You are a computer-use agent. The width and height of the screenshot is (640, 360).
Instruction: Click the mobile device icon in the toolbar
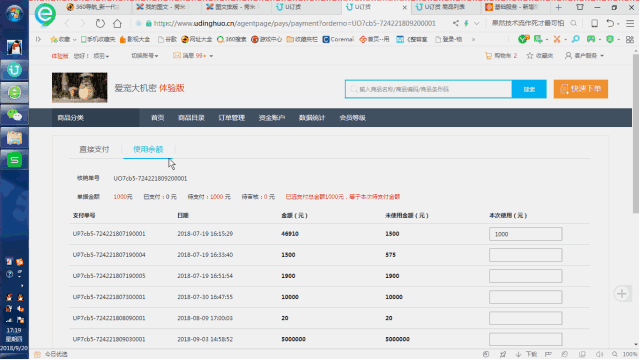click(595, 23)
